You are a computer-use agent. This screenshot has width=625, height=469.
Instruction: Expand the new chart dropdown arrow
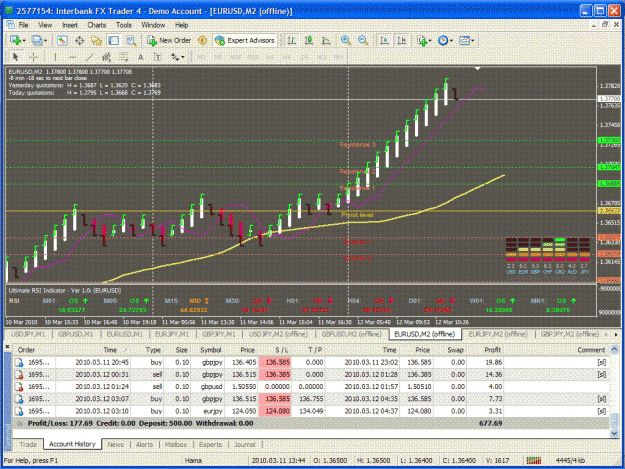(x=24, y=41)
